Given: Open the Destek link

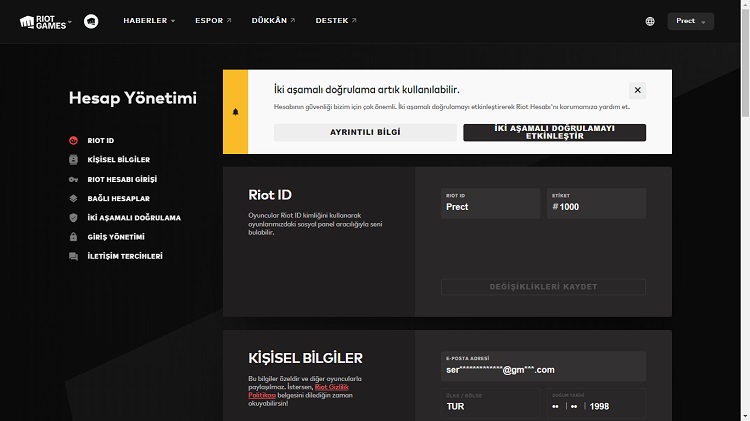Looking at the screenshot, I should 336,21.
